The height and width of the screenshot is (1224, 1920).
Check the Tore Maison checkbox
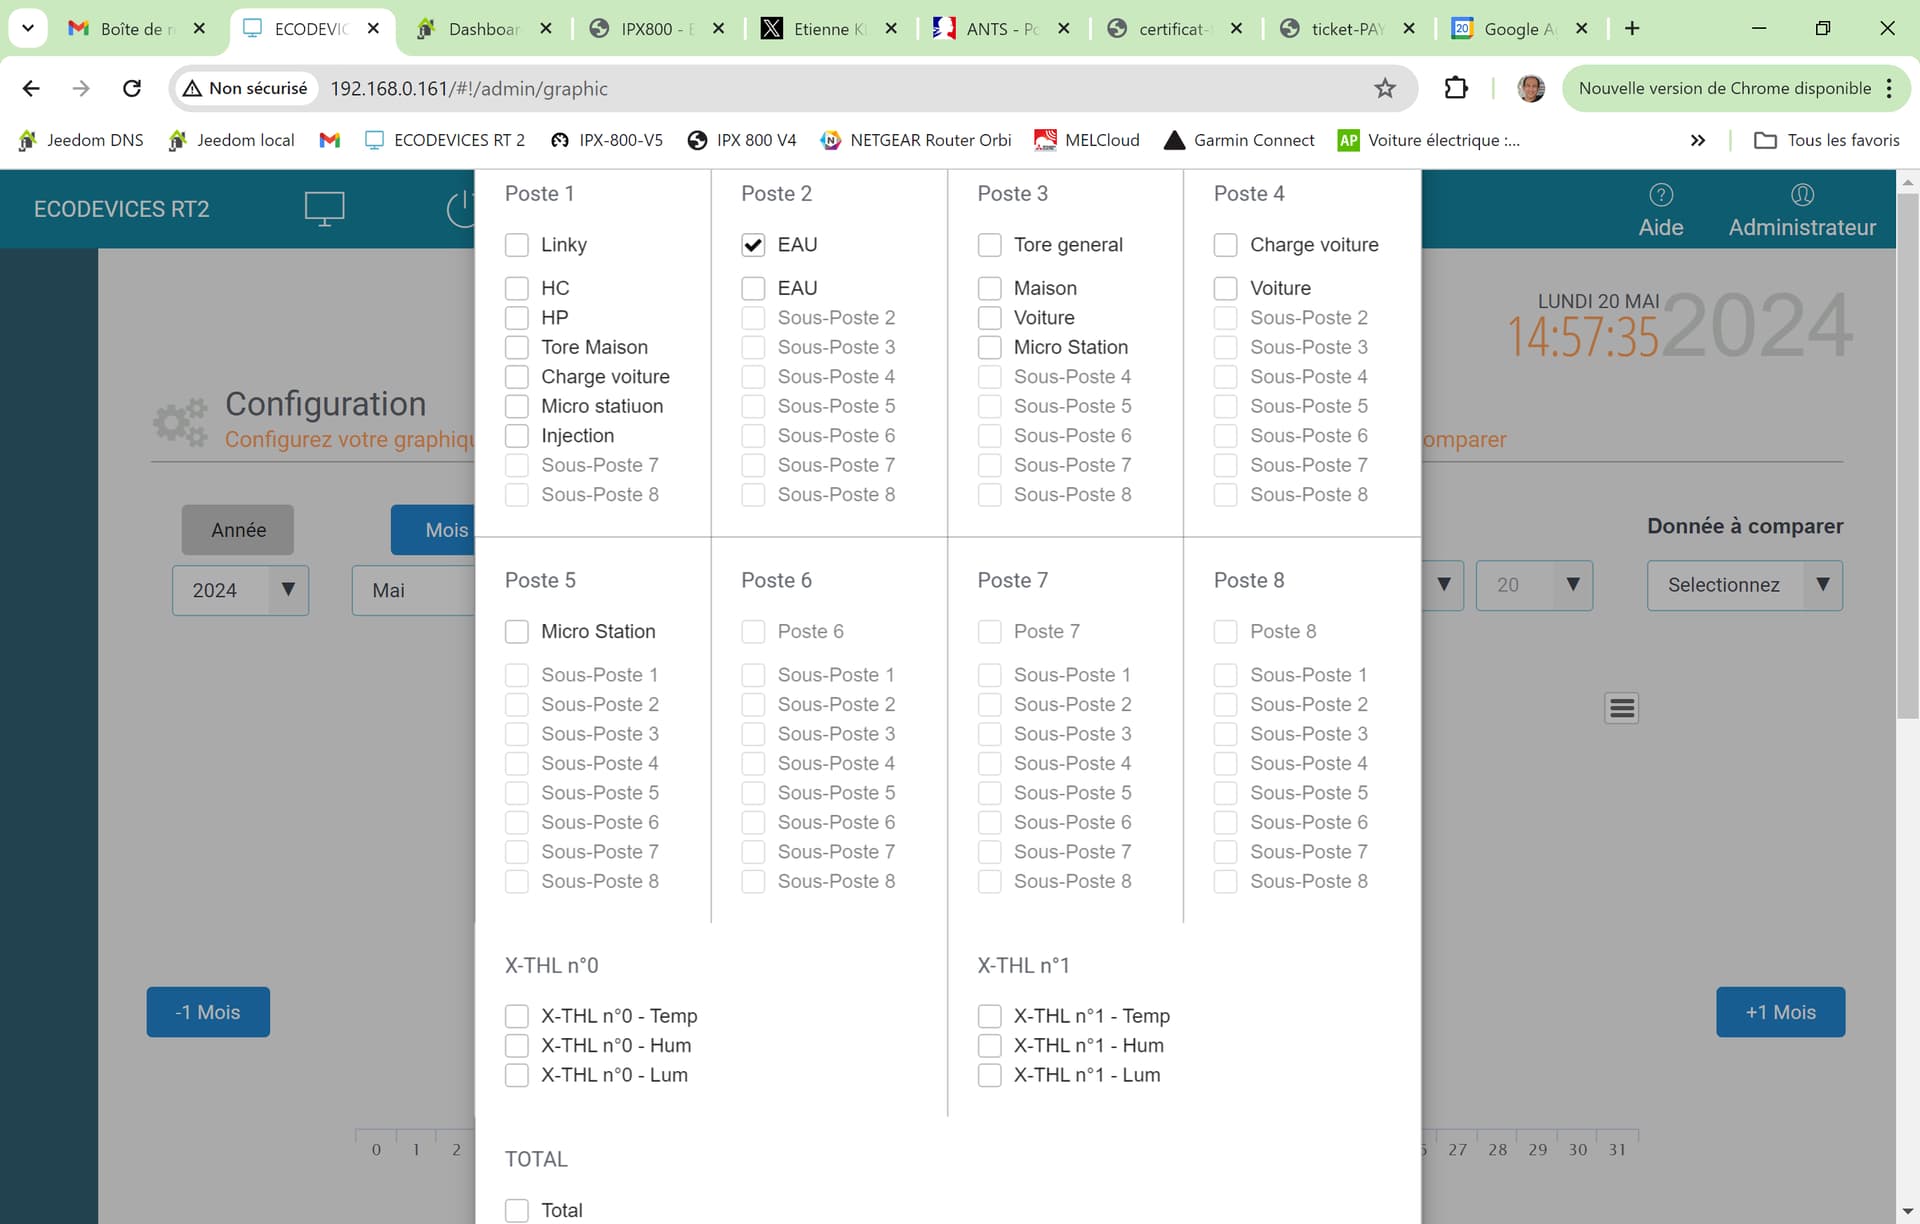[517, 347]
